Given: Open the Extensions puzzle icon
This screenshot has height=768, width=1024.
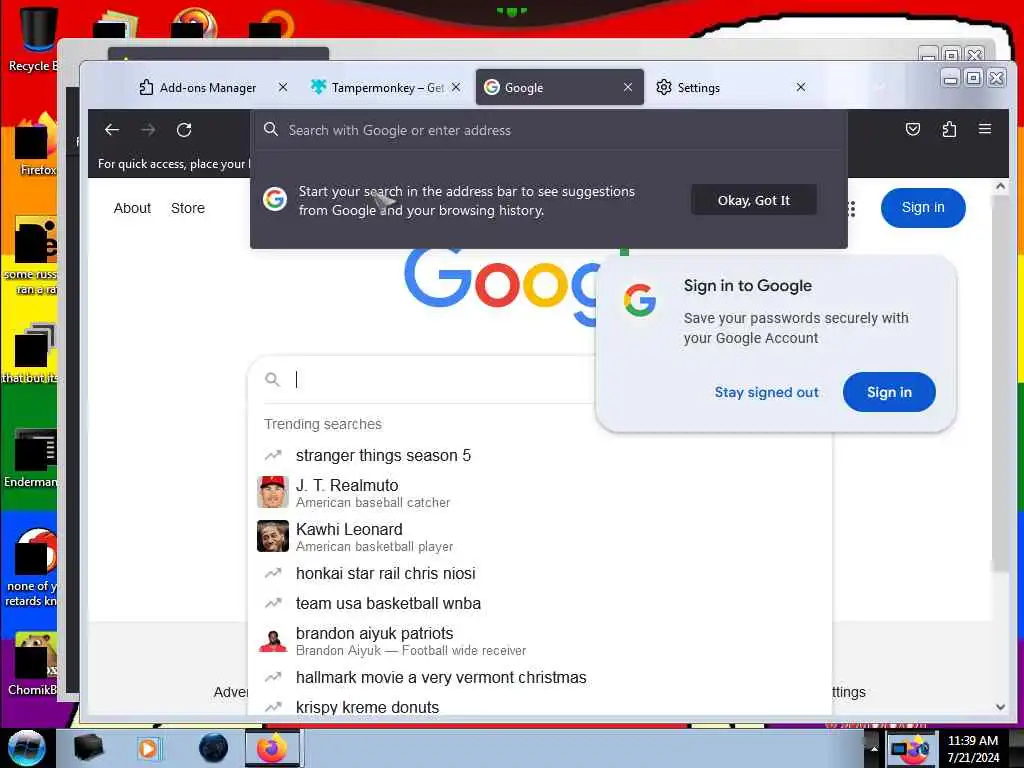Looking at the screenshot, I should click(950, 129).
